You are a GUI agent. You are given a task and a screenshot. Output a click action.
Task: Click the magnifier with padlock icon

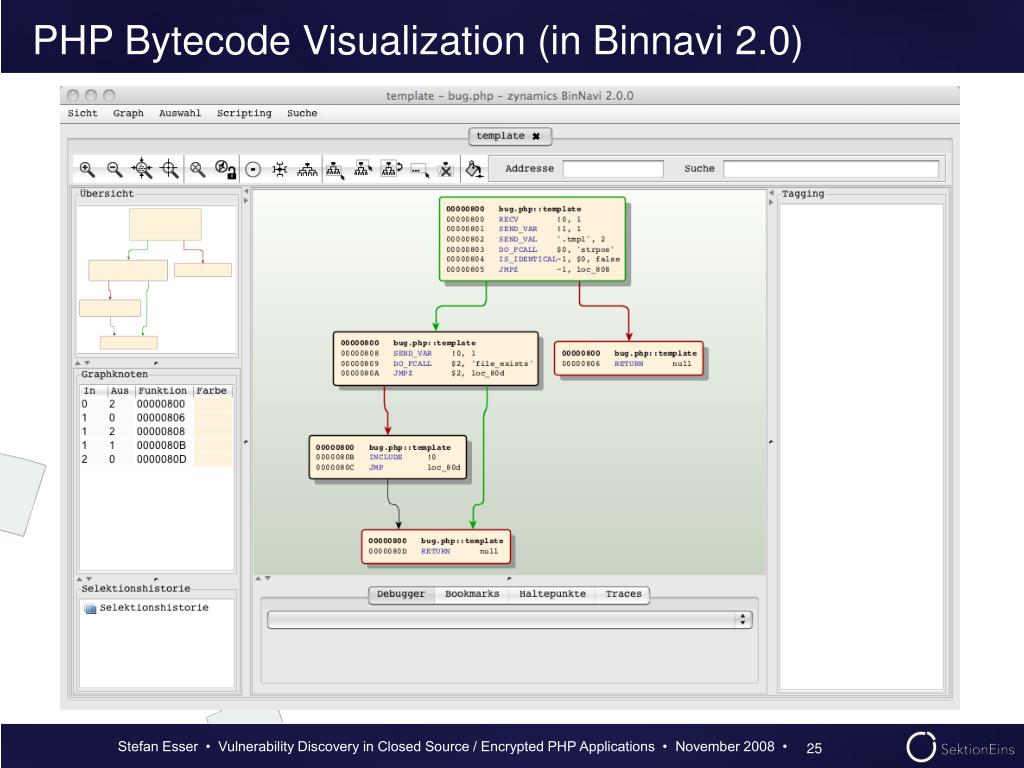(x=225, y=169)
